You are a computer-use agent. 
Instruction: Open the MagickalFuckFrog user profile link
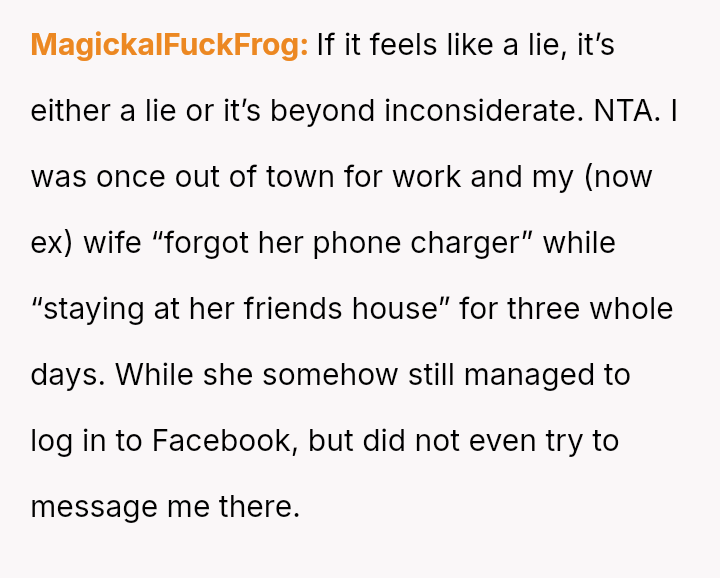(169, 46)
